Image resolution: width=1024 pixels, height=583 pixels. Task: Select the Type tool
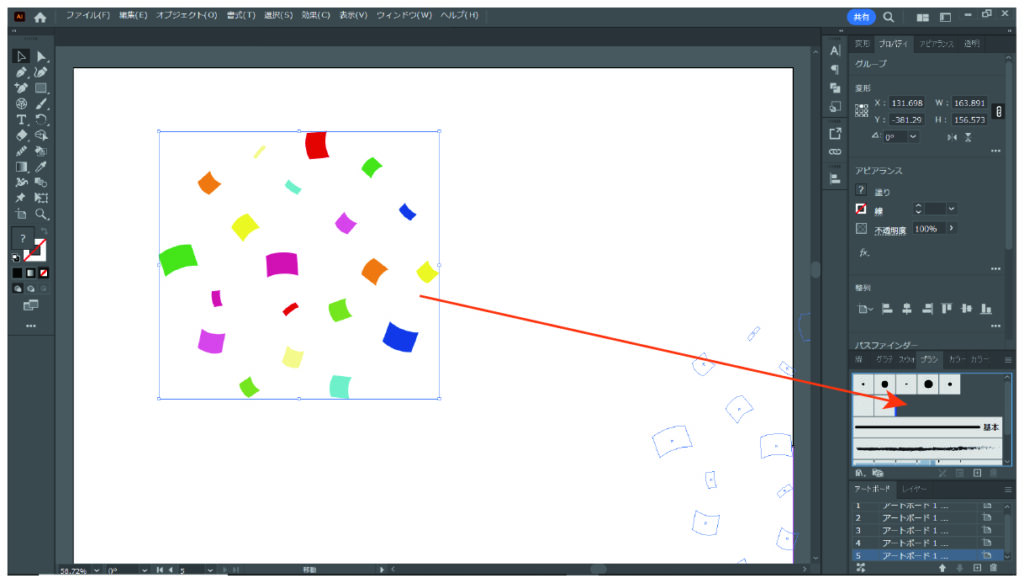point(21,119)
